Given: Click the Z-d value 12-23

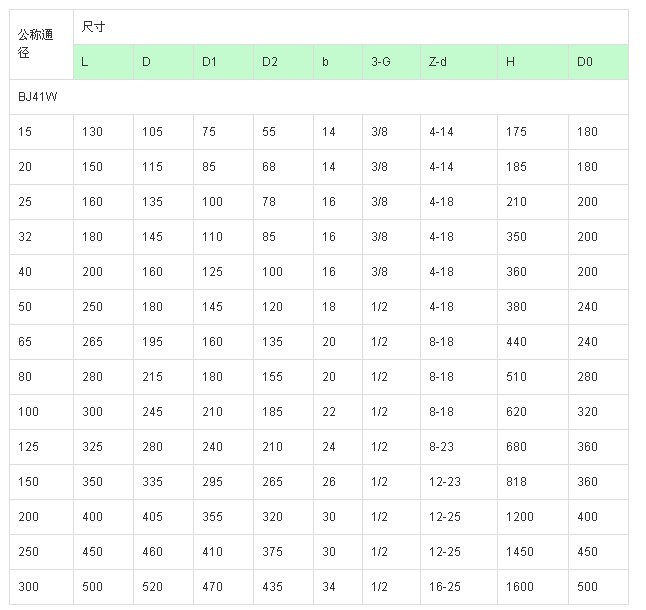Looking at the screenshot, I should click(444, 482).
